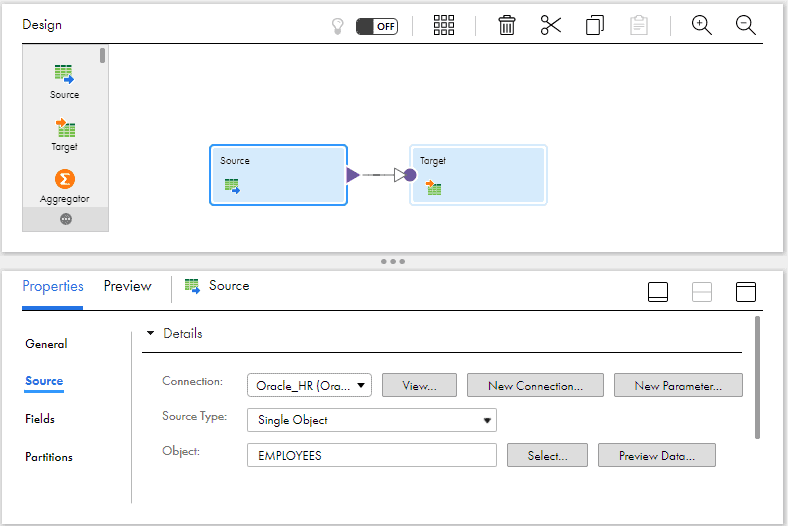Click the copy icon in toolbar
The height and width of the screenshot is (526, 788).
point(595,25)
